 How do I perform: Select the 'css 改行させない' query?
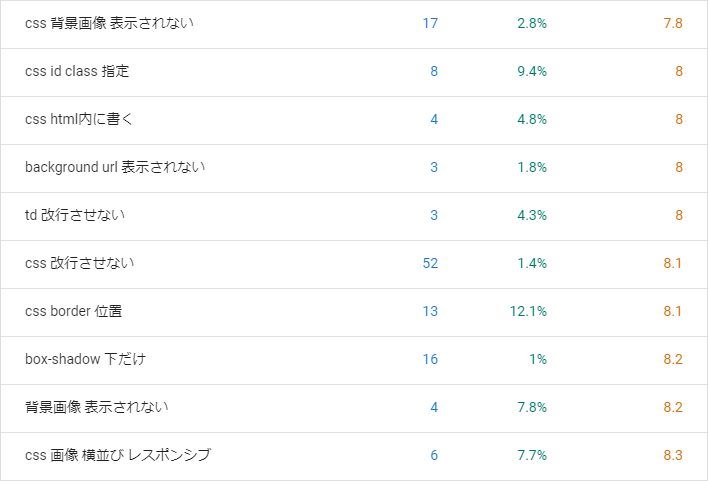coord(80,263)
